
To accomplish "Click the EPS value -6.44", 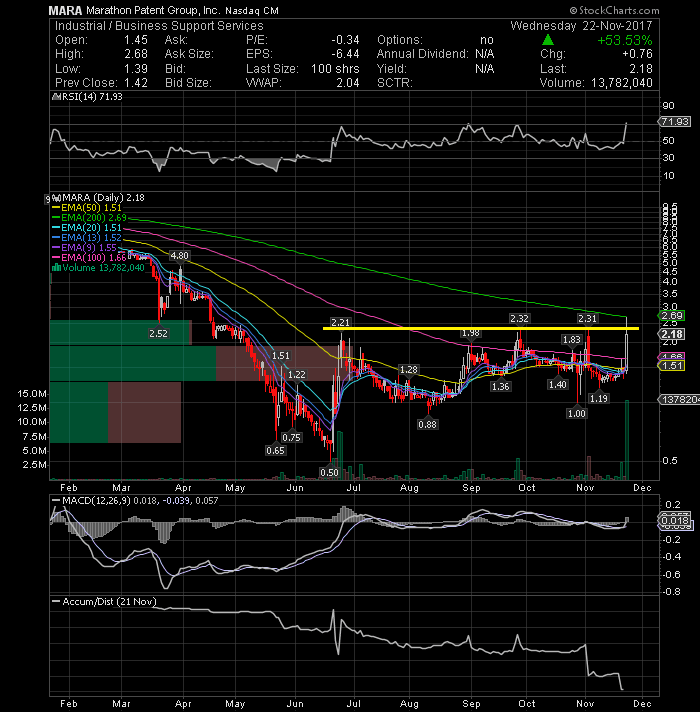I will click(345, 54).
